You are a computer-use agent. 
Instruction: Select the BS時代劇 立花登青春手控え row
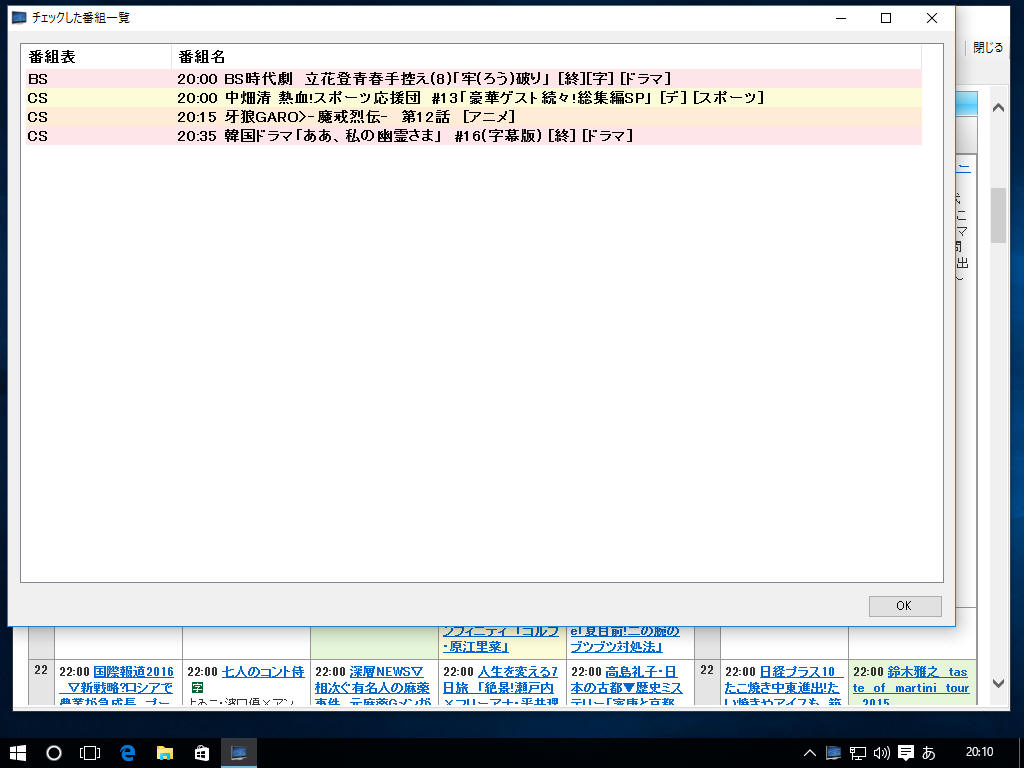click(473, 79)
